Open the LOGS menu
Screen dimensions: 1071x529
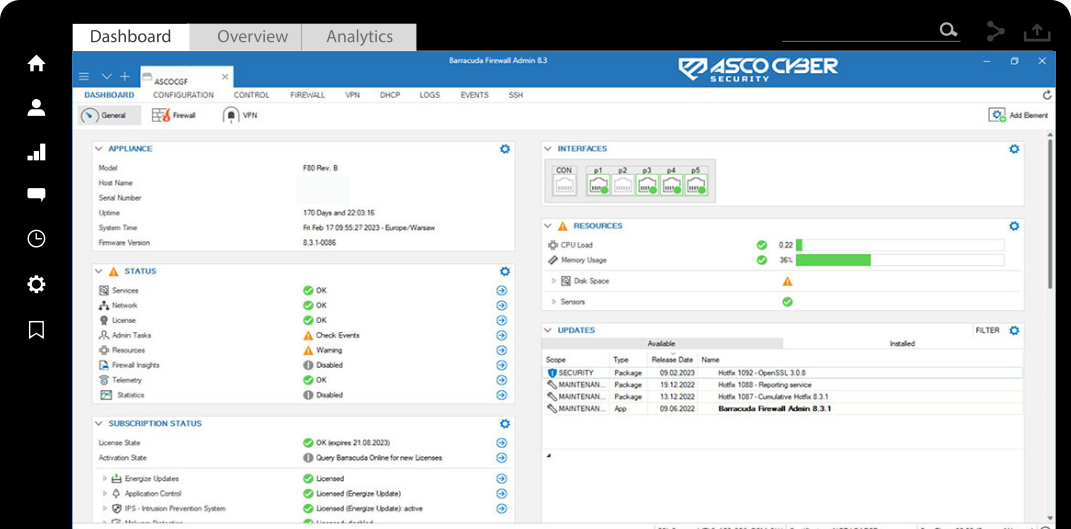coord(430,95)
